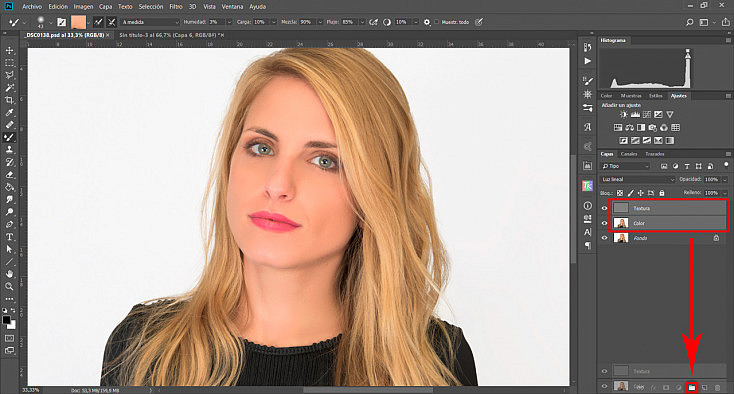The width and height of the screenshot is (734, 394).
Task: Open the TK panel icon
Action: point(587,186)
